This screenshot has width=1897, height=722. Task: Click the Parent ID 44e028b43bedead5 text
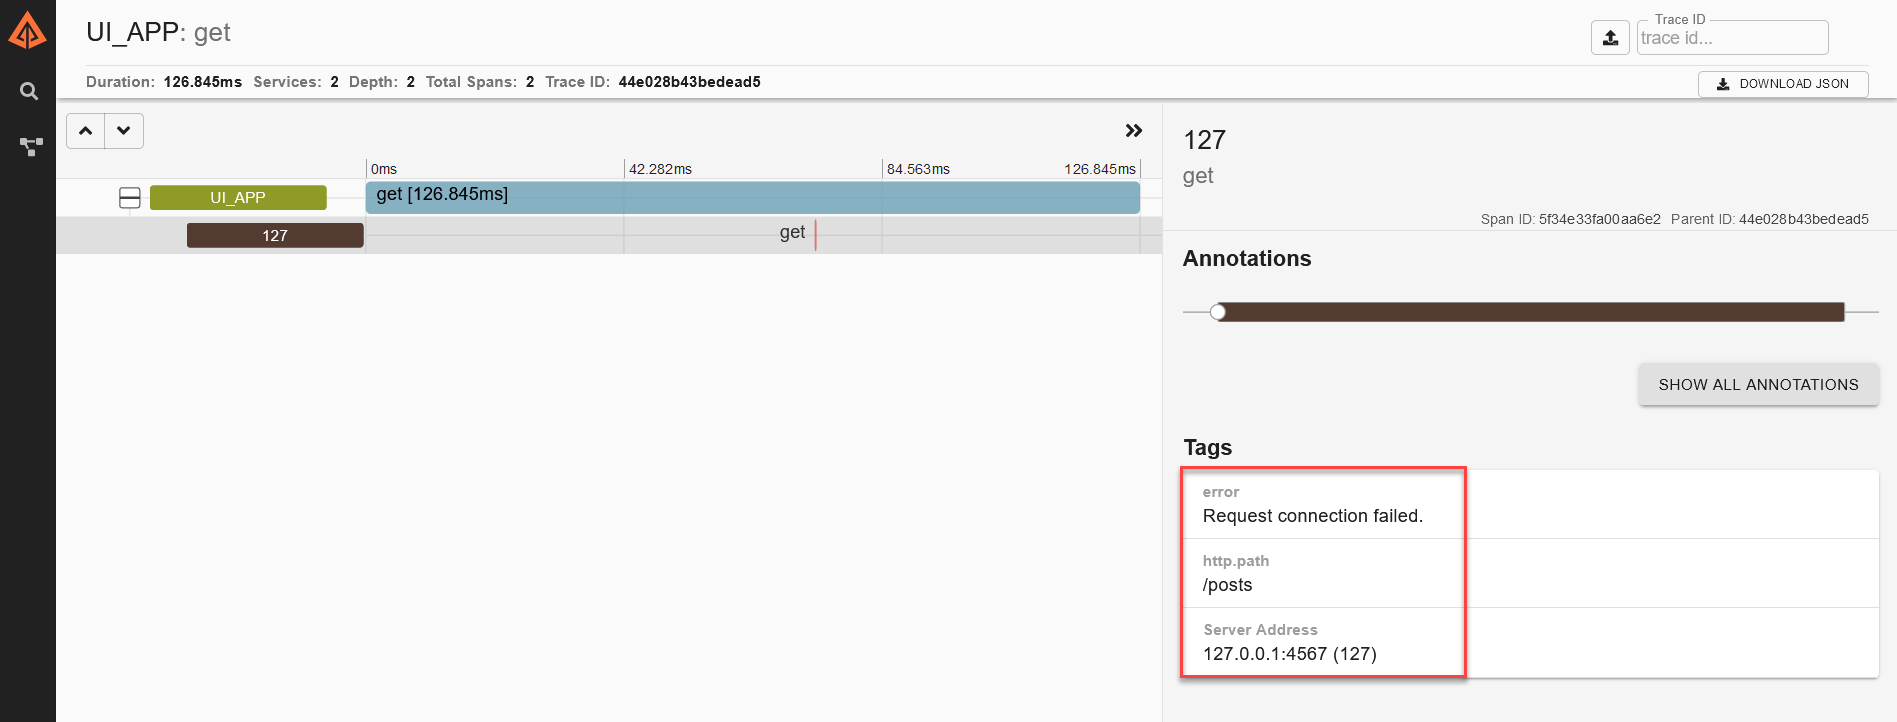[1770, 219]
